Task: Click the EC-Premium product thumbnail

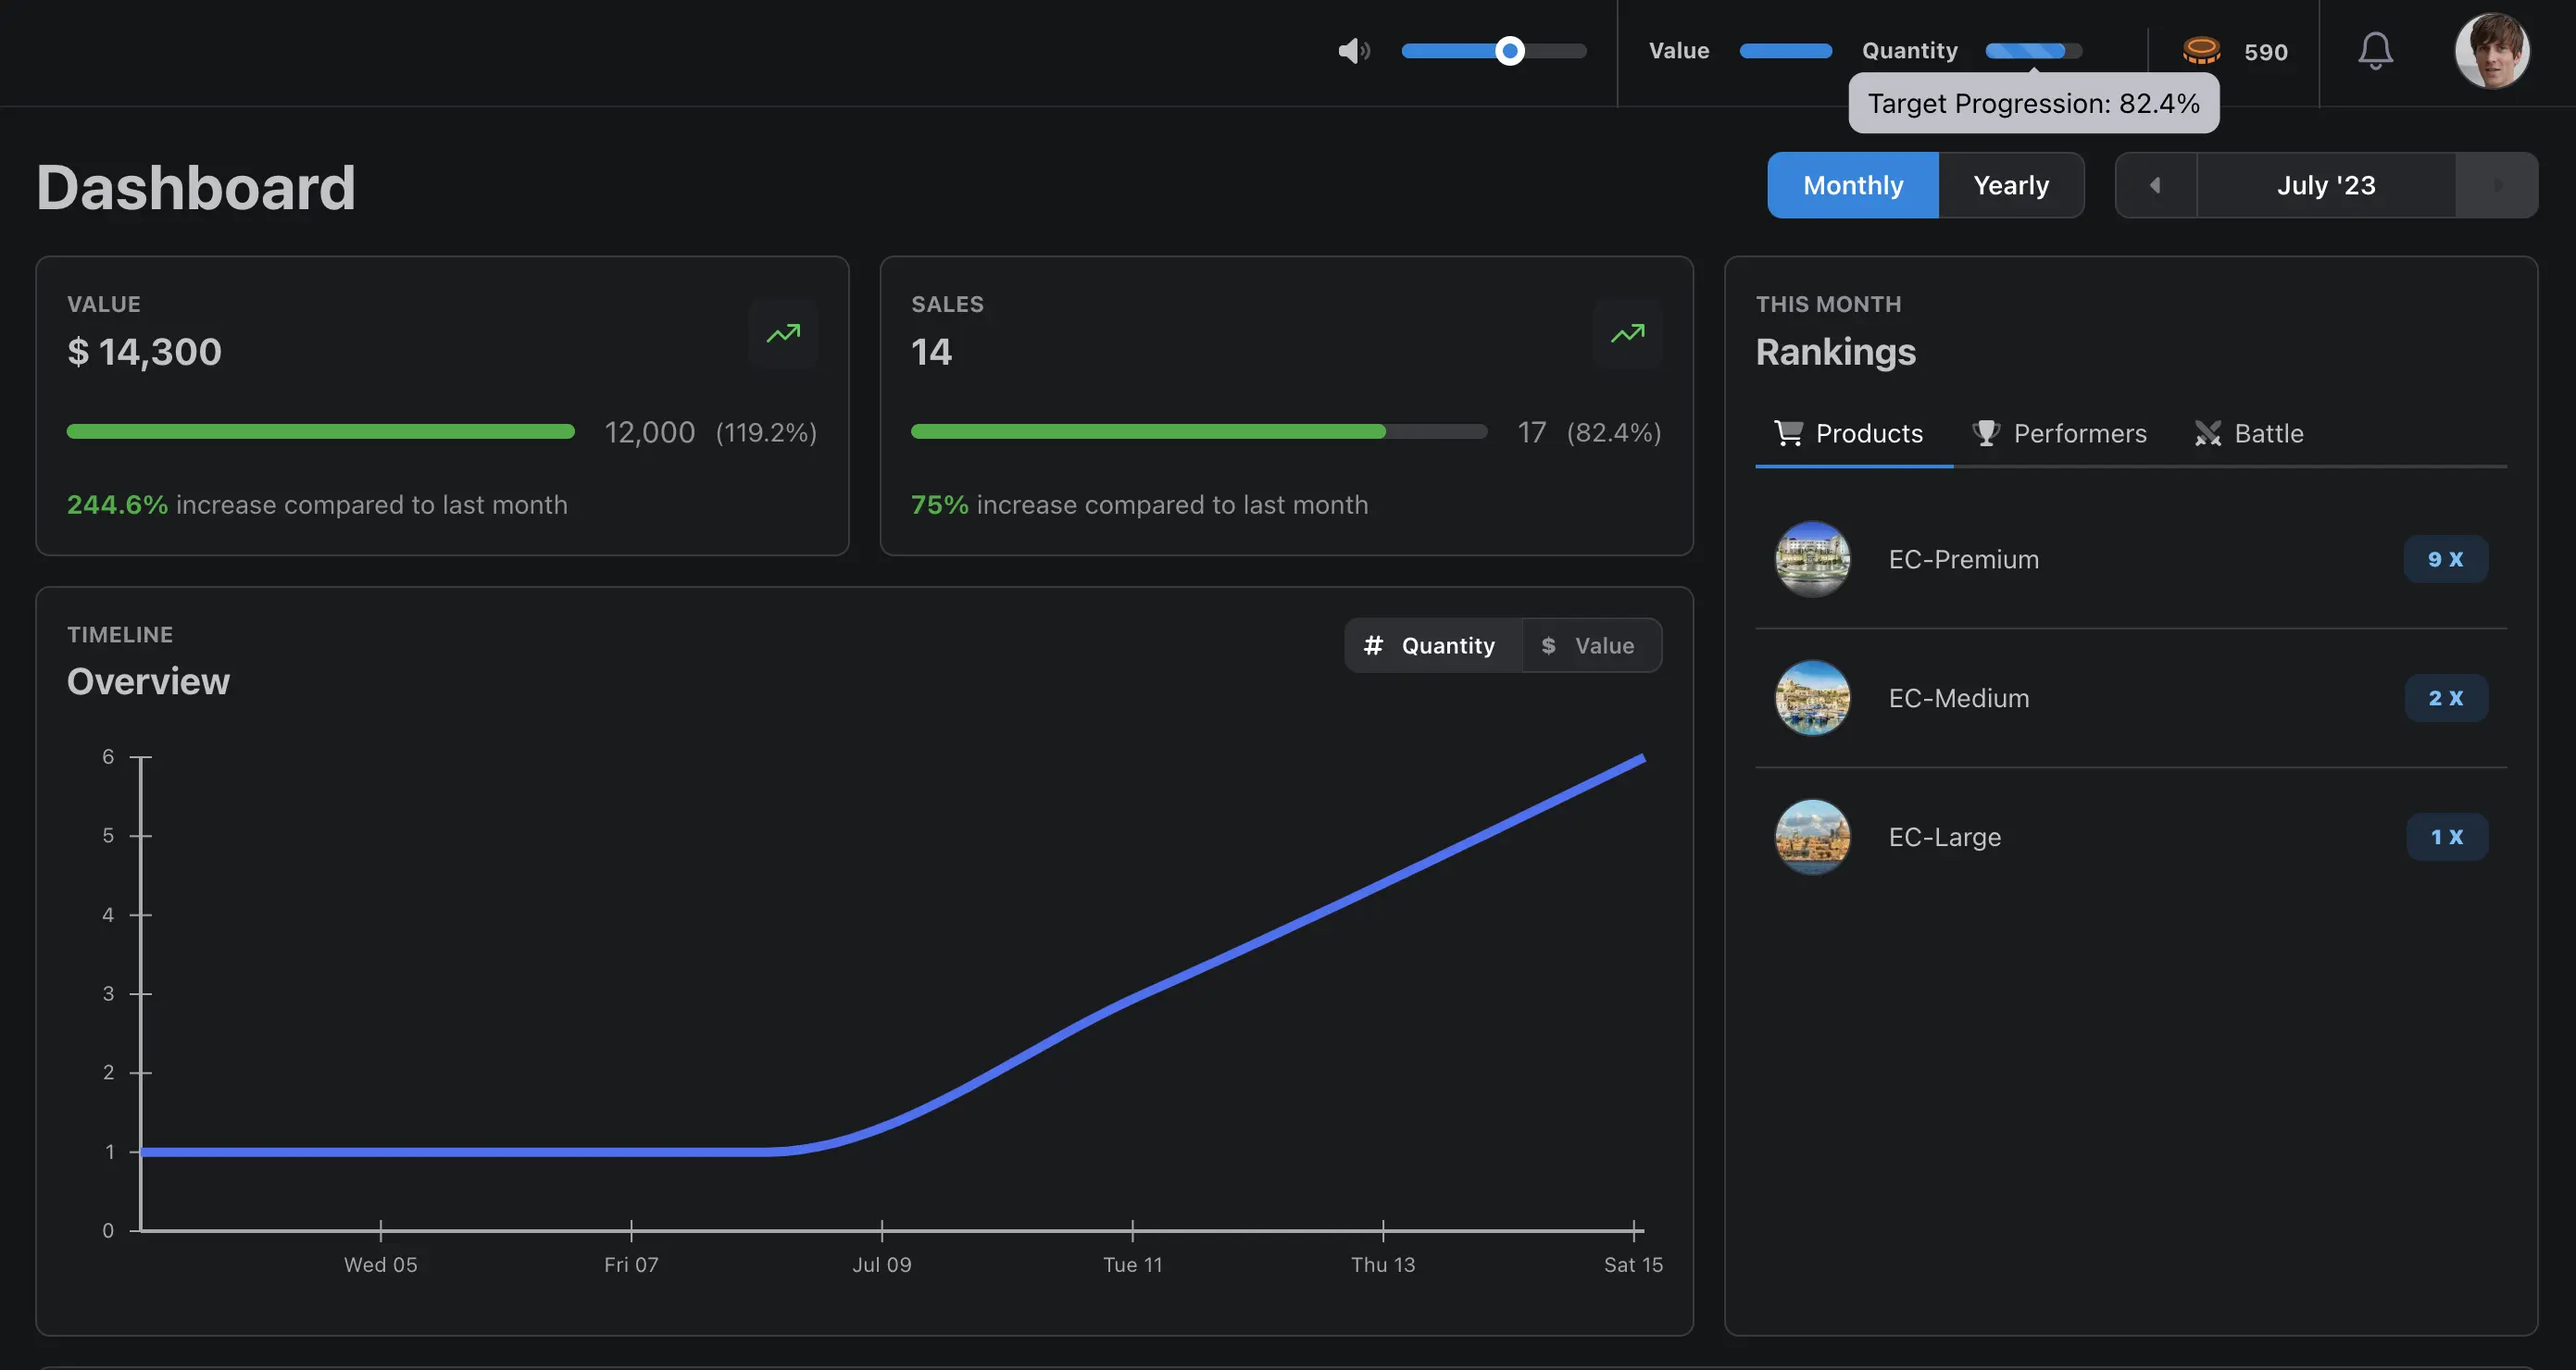Action: pyautogui.click(x=1812, y=559)
